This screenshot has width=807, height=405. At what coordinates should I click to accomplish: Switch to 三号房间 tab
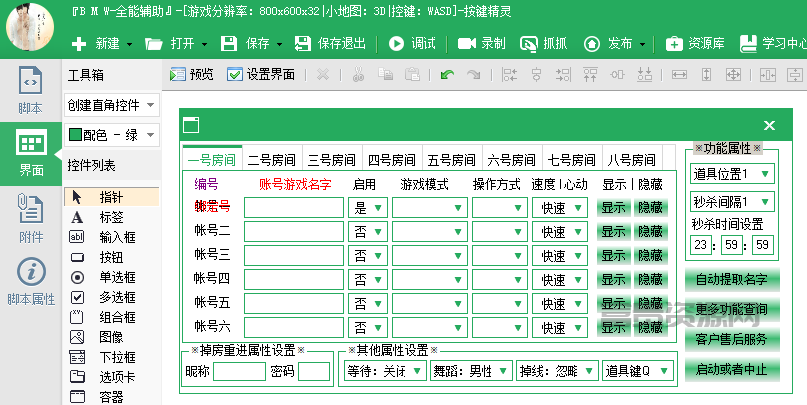click(332, 160)
